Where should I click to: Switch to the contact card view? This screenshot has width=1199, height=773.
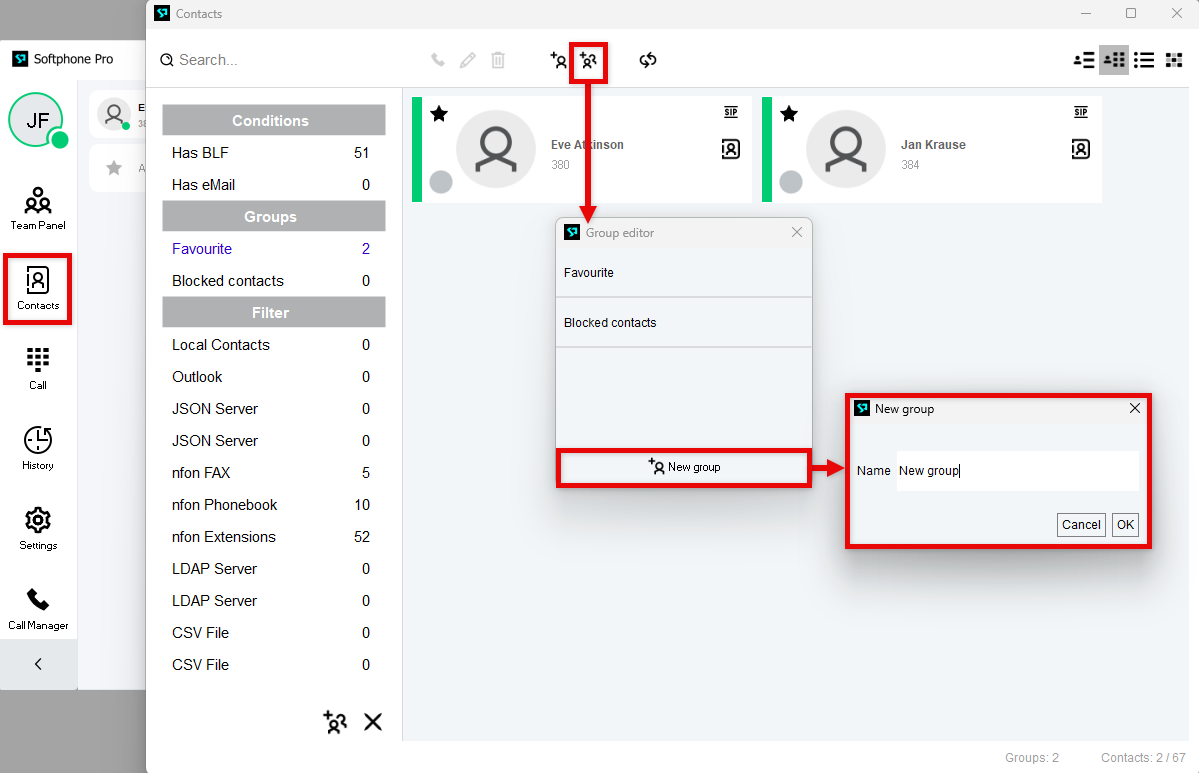coord(1114,60)
